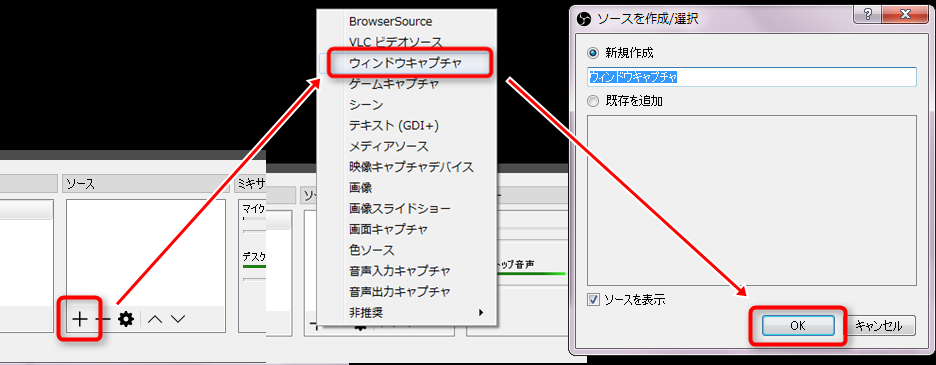
Task: Click the existing sources list box
Action: tap(752, 200)
